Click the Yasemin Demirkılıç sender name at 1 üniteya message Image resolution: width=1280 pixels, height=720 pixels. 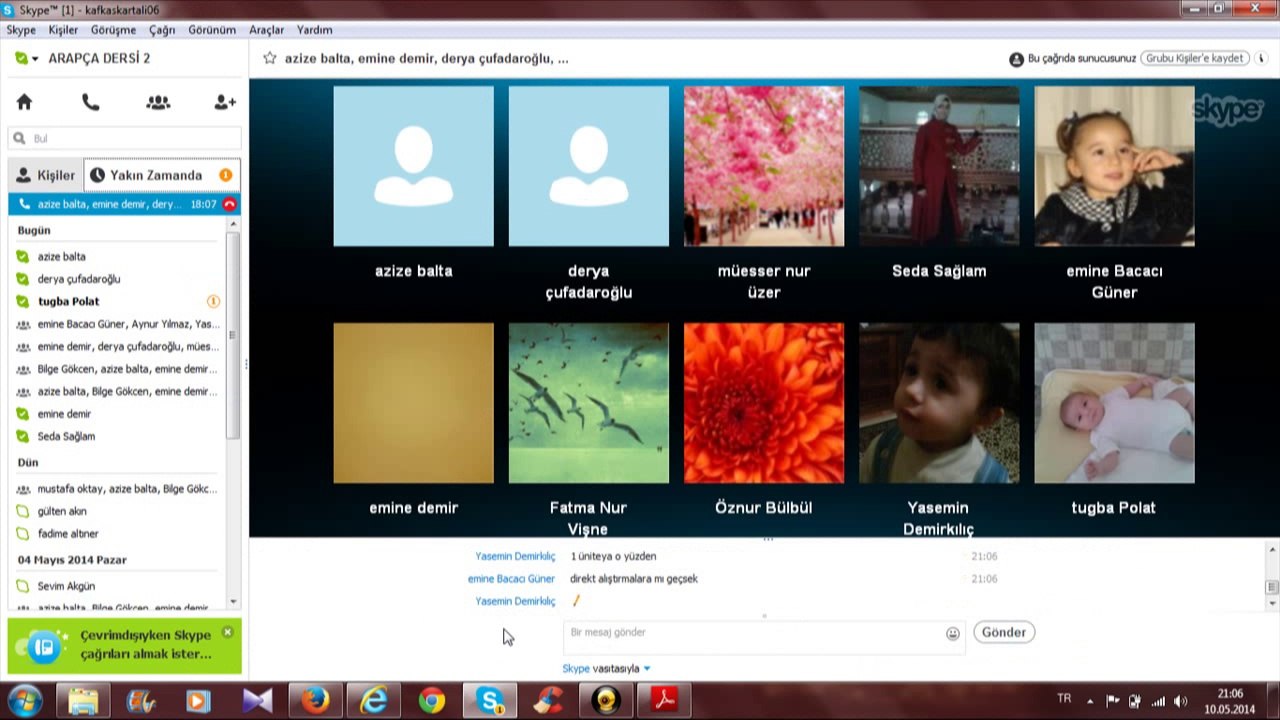[x=515, y=556]
